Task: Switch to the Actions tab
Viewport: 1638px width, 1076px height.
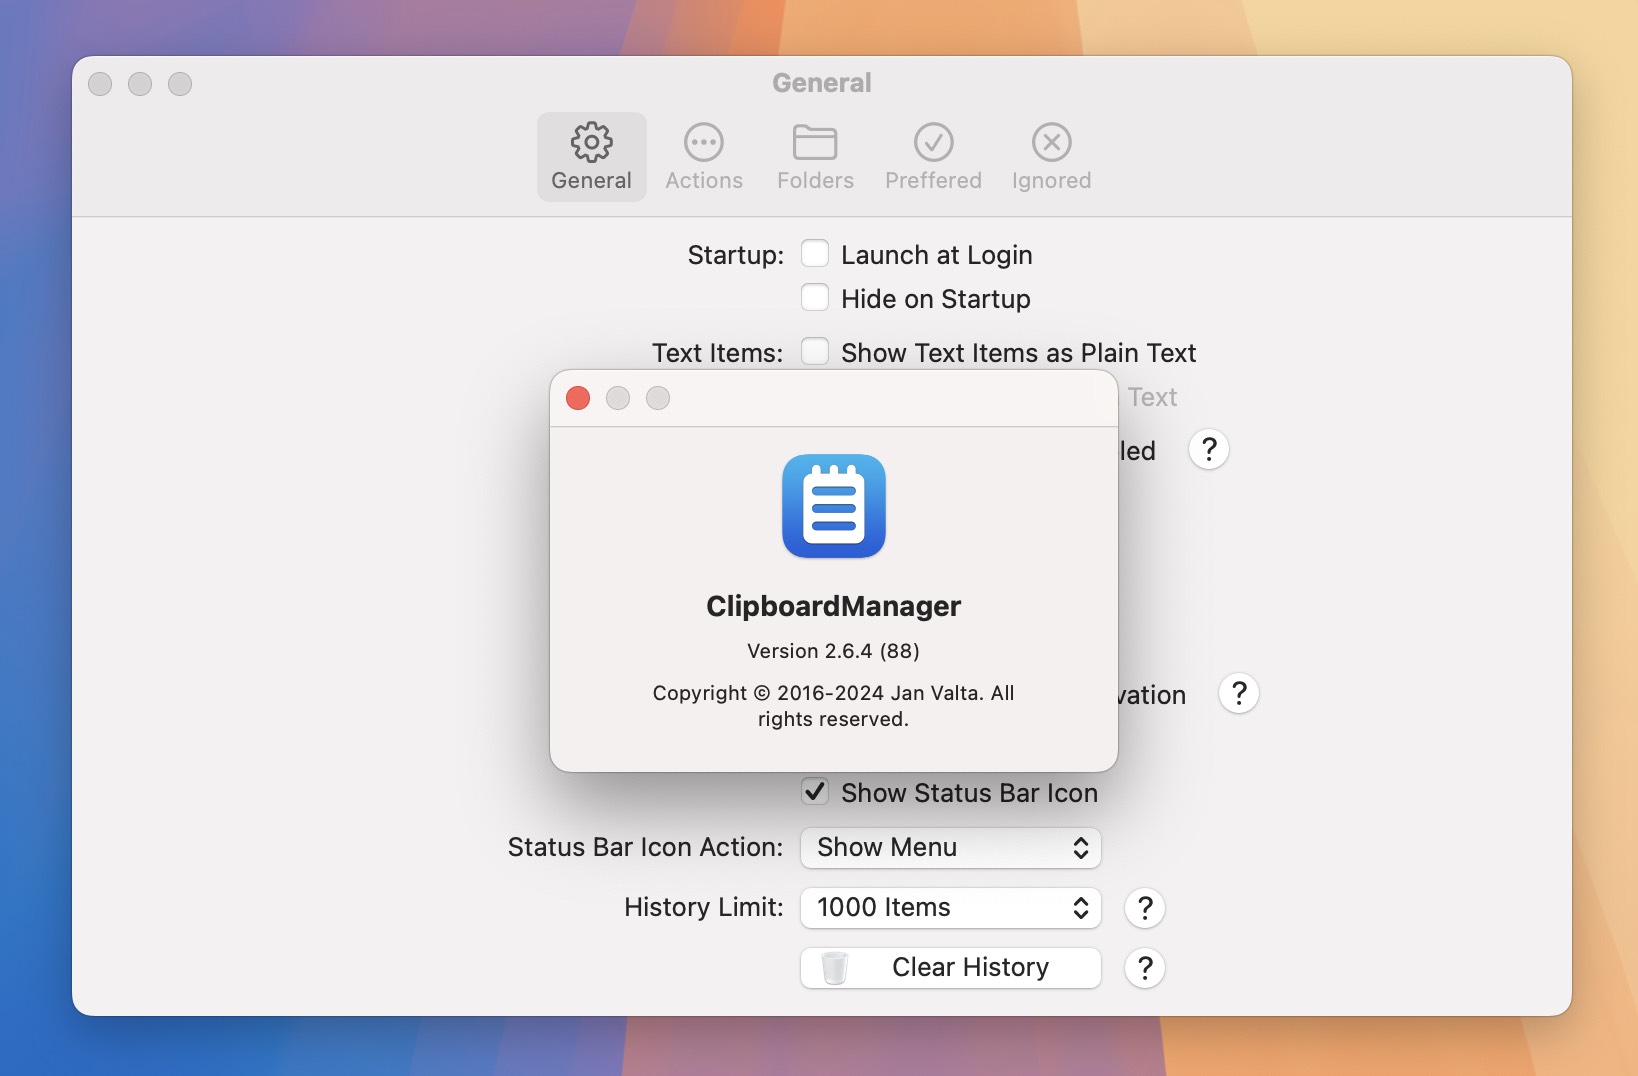Action: click(x=704, y=157)
